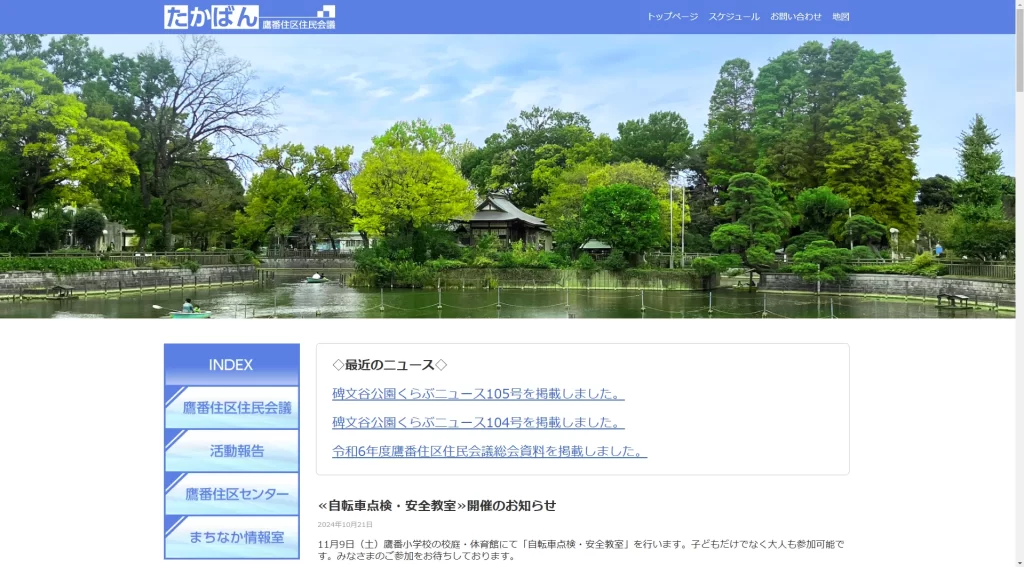Screen dimensions: 1024x567
Task: Open the トップページ navigation link
Action: pyautogui.click(x=672, y=17)
